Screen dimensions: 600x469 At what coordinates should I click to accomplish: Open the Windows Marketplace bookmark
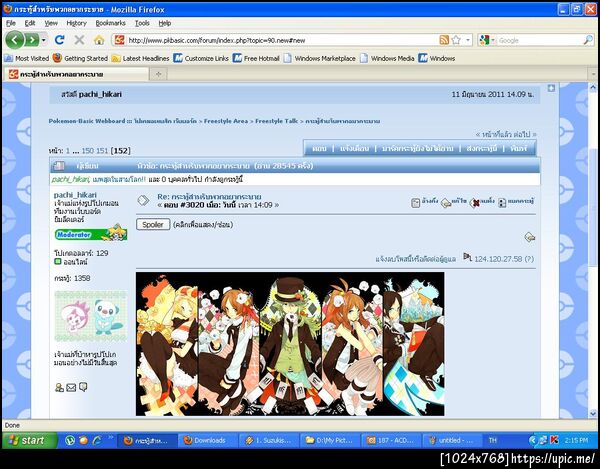tap(320, 58)
